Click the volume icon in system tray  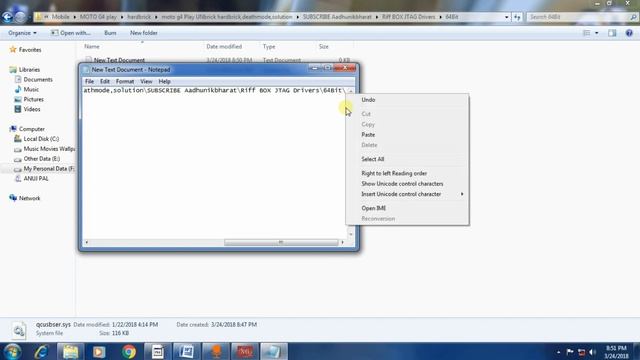pos(593,352)
